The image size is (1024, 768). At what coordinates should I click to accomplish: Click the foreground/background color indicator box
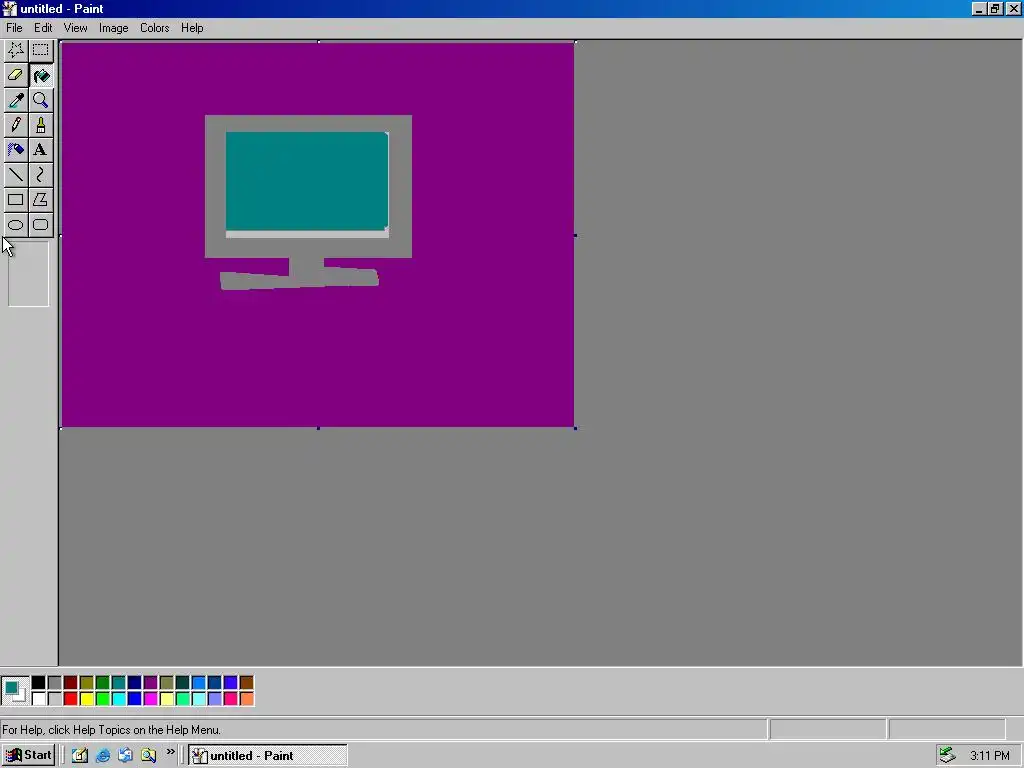pyautogui.click(x=14, y=691)
